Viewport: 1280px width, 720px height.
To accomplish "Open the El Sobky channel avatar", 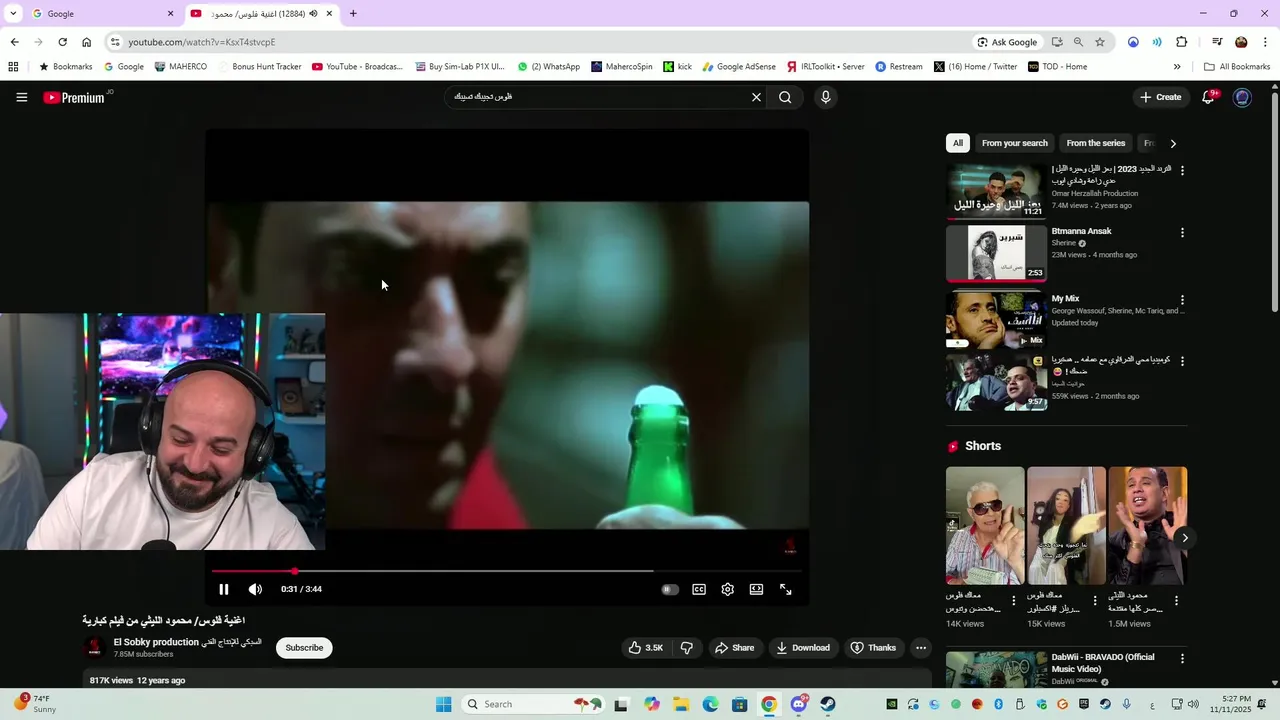I will (94, 648).
